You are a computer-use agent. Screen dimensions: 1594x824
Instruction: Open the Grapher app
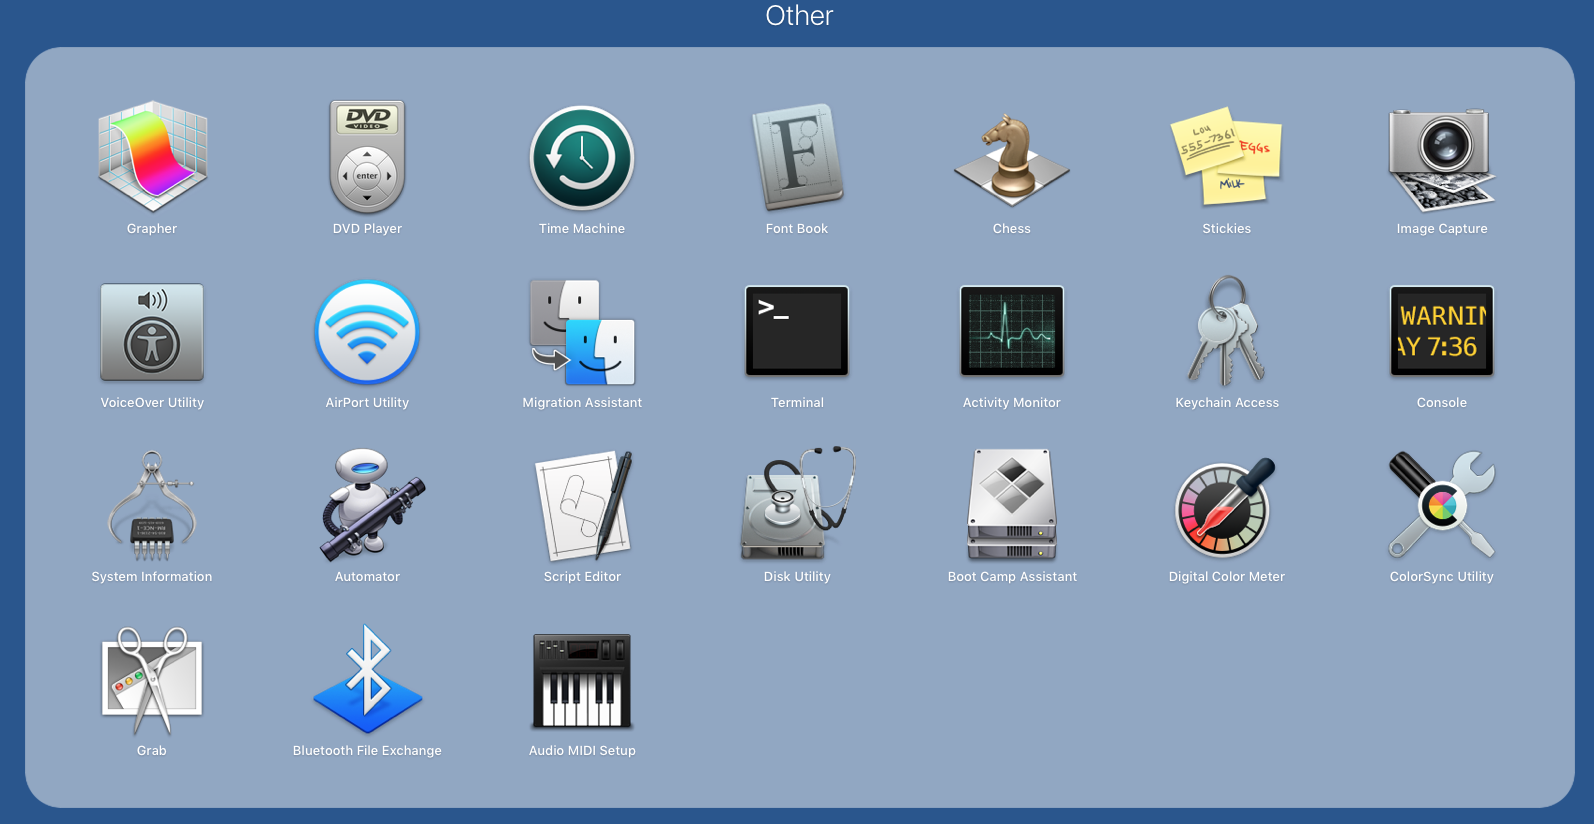pyautogui.click(x=152, y=157)
